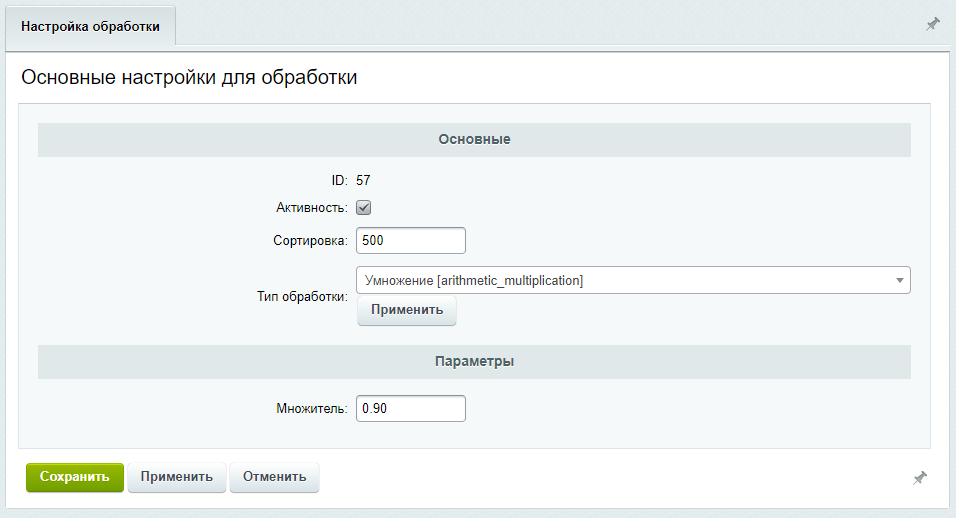Click the ID value 57
Viewport: 956px width, 518px height.
click(x=363, y=180)
